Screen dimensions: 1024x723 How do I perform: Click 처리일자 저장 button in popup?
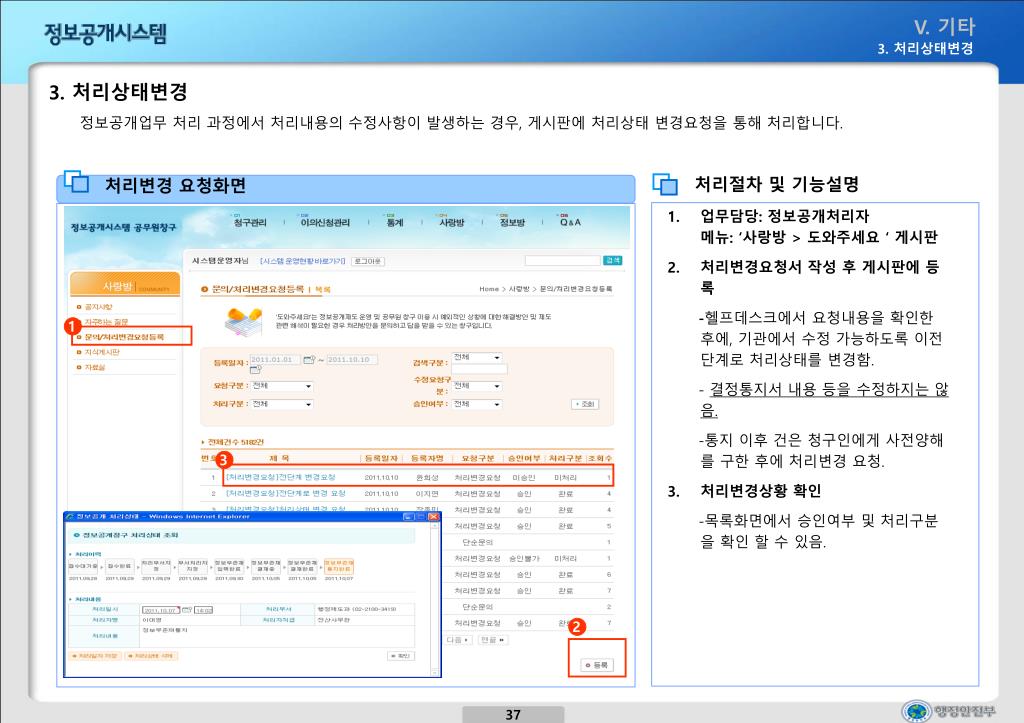point(95,656)
